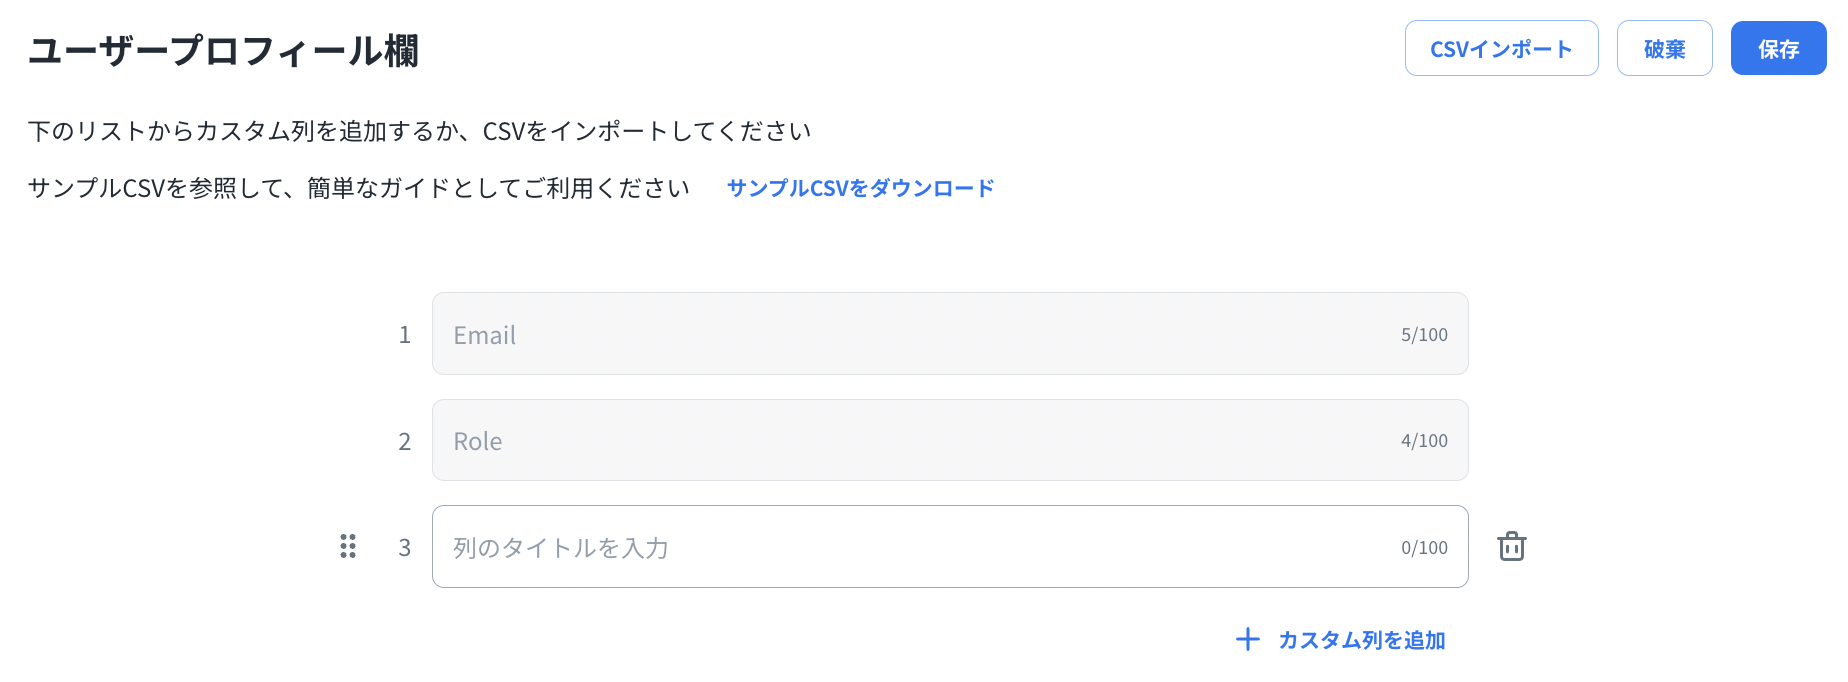Click the 0/100 character counter
The width and height of the screenshot is (1848, 682).
1424,548
